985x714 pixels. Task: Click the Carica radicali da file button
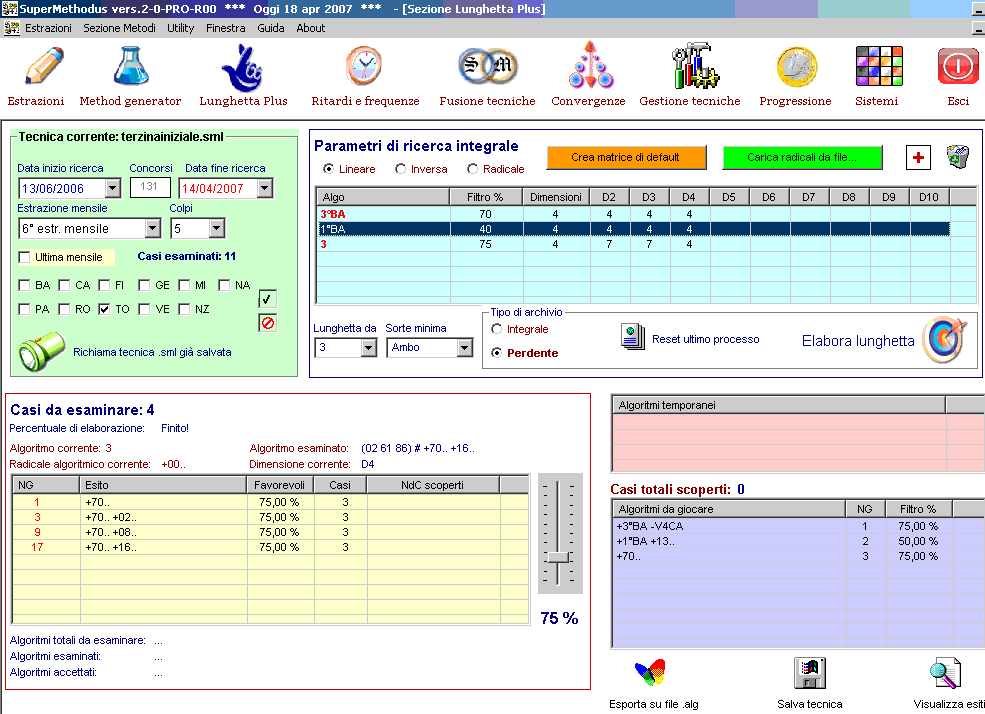[802, 158]
